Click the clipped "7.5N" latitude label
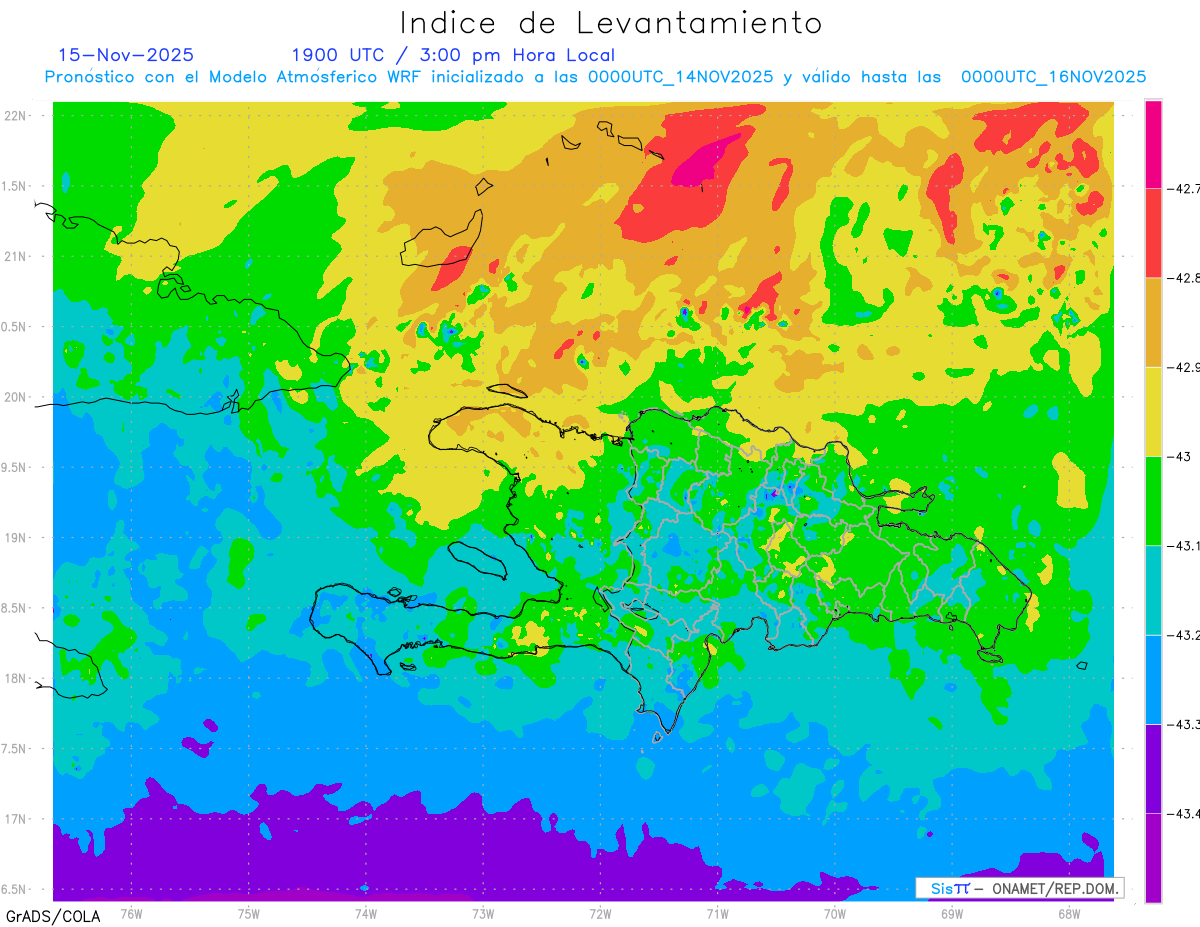Viewport: 1200px width, 927px height. pyautogui.click(x=13, y=749)
